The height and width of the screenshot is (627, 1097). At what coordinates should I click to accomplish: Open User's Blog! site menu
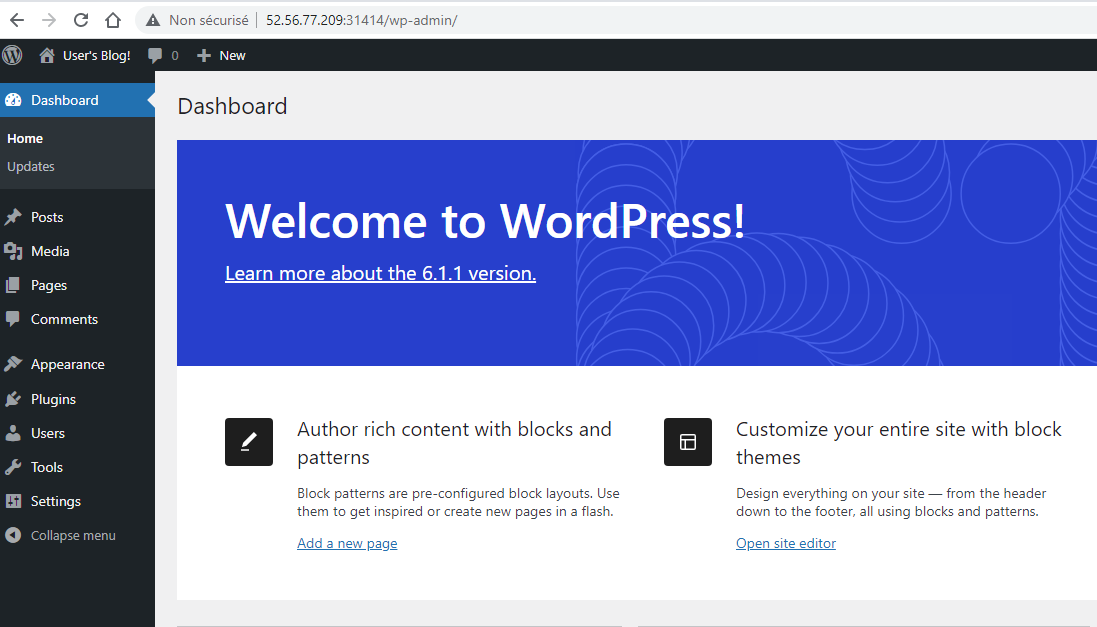tap(86, 56)
